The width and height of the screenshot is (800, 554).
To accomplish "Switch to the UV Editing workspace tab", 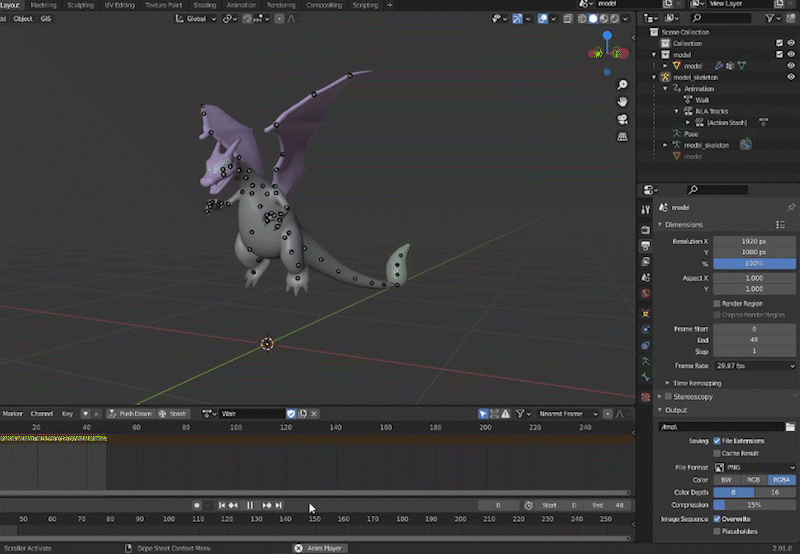I will 119,5.
